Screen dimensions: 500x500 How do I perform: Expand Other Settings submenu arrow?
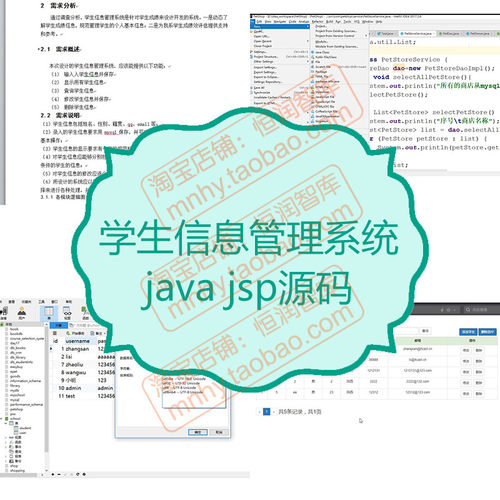(308, 62)
